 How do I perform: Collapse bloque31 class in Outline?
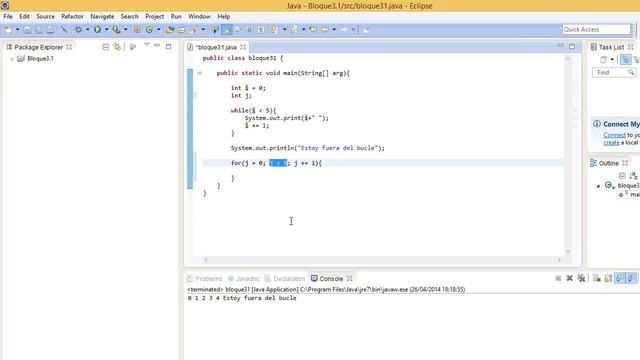click(598, 186)
